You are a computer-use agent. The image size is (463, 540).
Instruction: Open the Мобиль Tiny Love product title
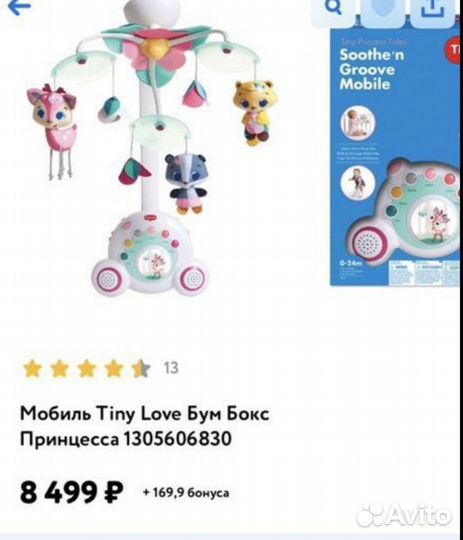[145, 426]
